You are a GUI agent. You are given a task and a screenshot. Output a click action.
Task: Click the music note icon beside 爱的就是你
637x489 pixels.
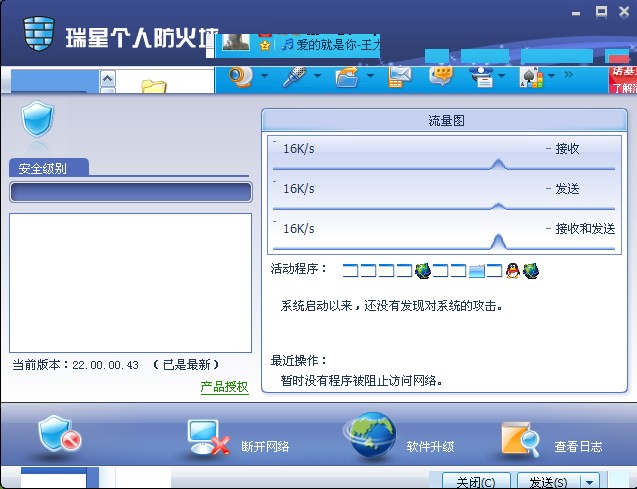[287, 44]
